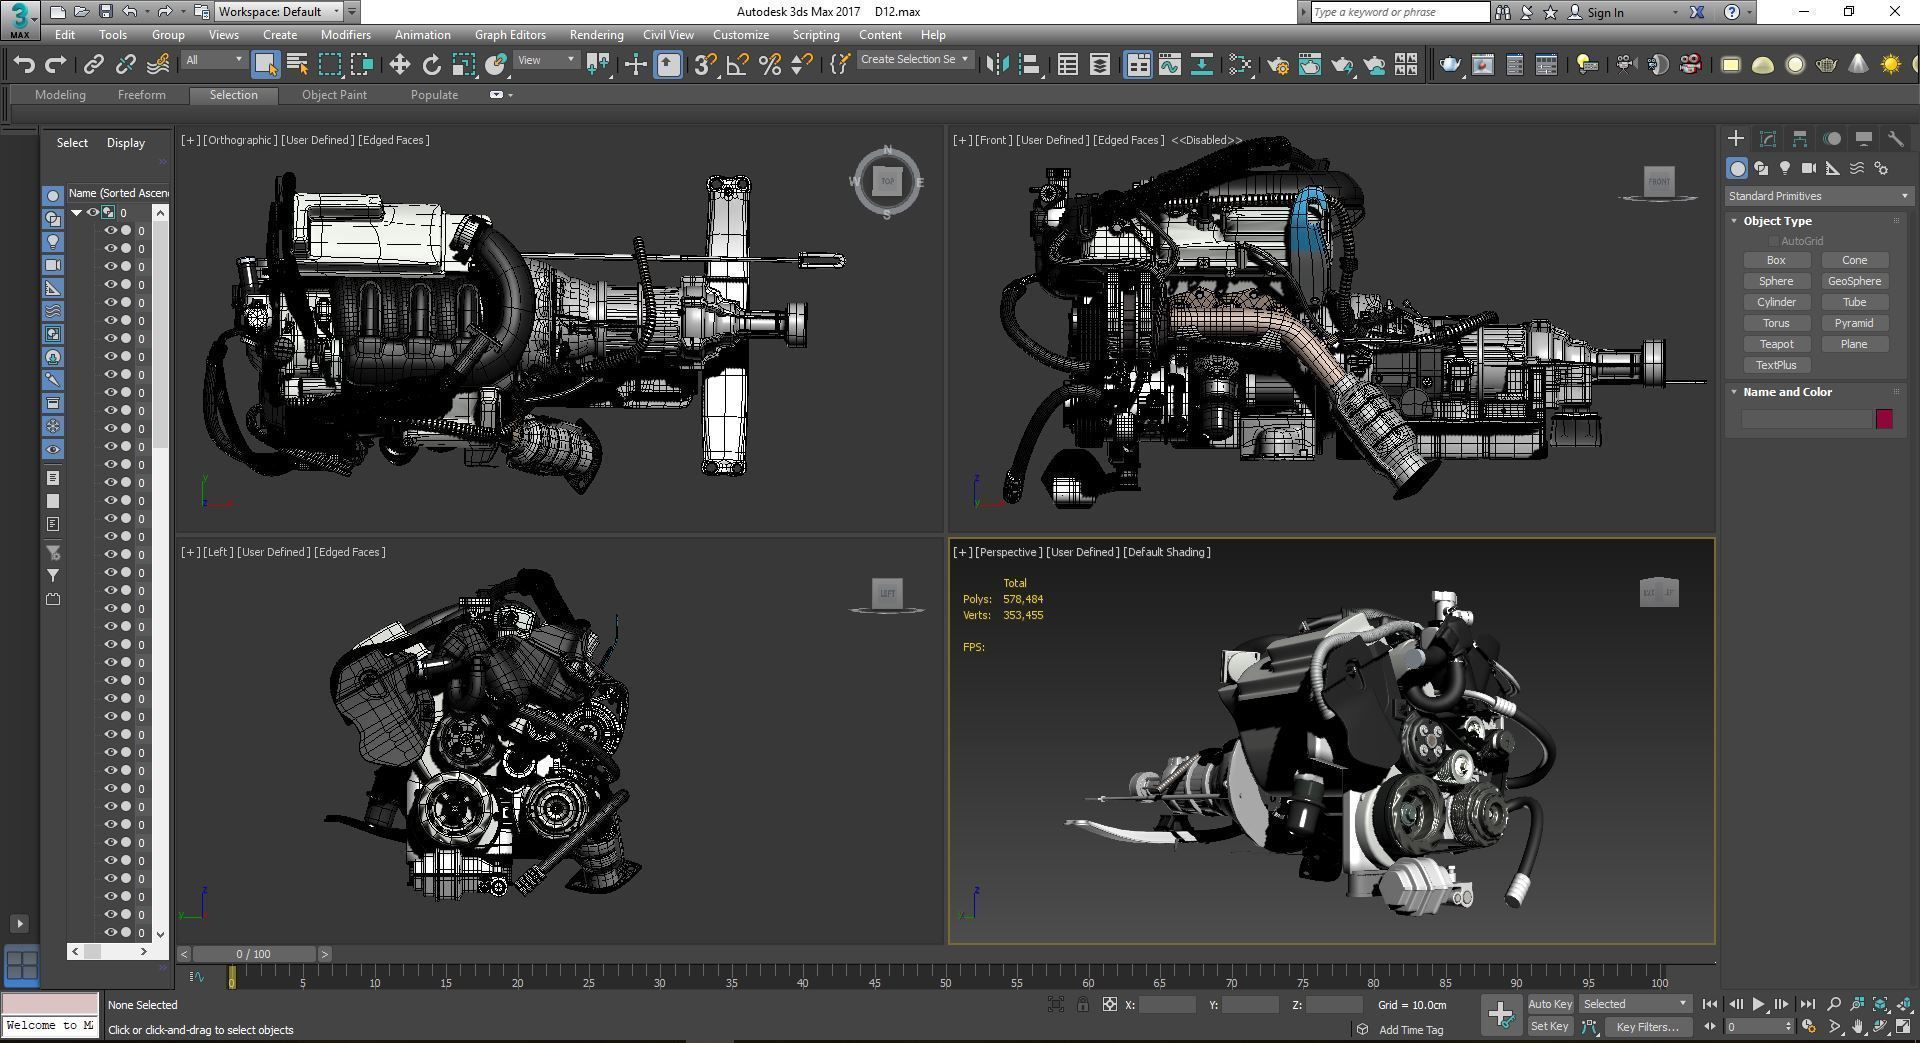The image size is (1920, 1043).
Task: Click the GeoSphere primitive button
Action: [x=1854, y=281]
